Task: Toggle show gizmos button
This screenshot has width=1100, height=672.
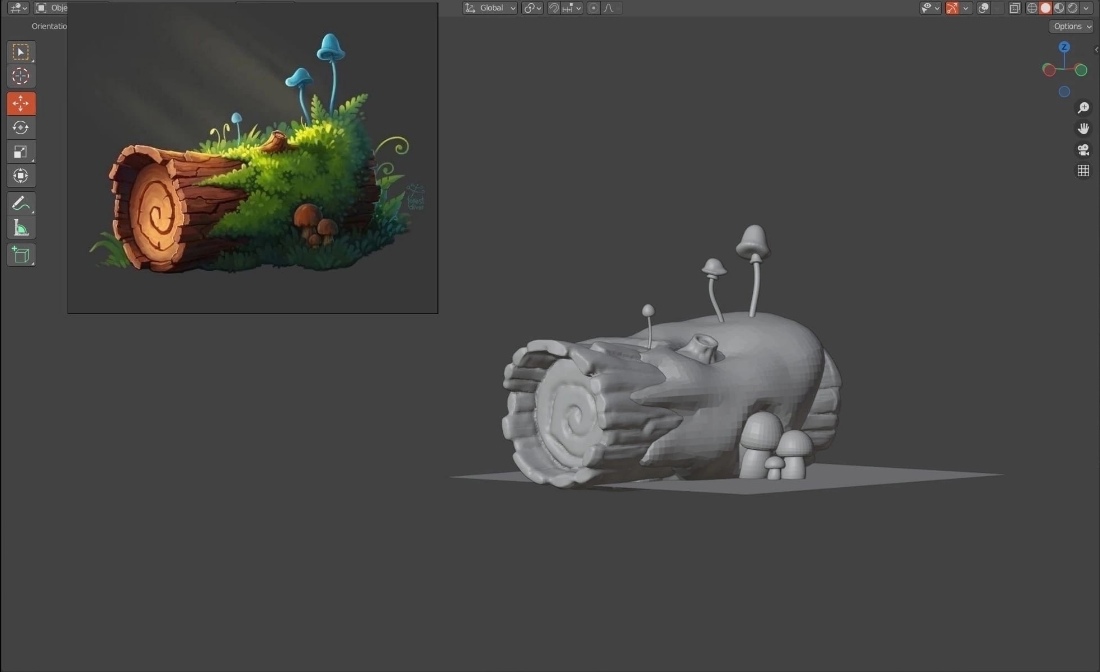Action: [x=952, y=8]
